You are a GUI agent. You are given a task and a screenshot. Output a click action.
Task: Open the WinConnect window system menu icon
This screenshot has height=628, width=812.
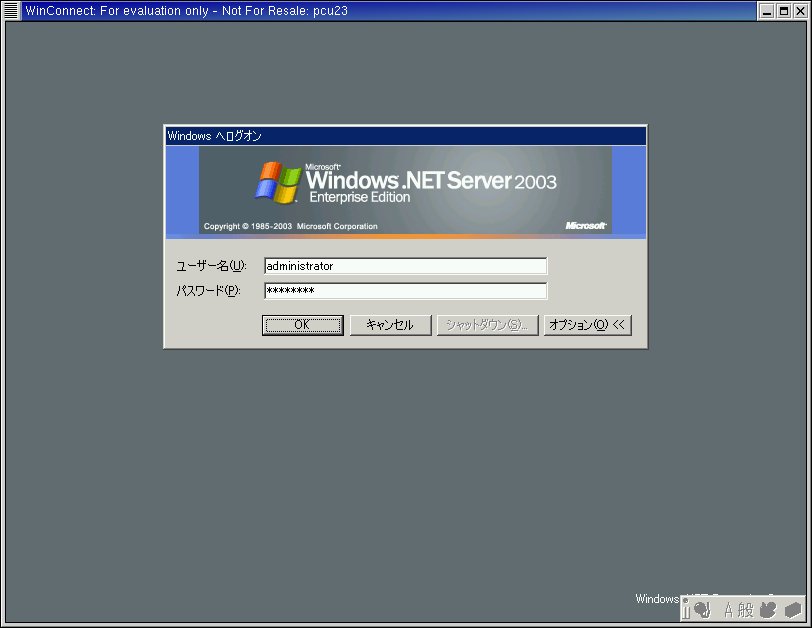(x=10, y=10)
